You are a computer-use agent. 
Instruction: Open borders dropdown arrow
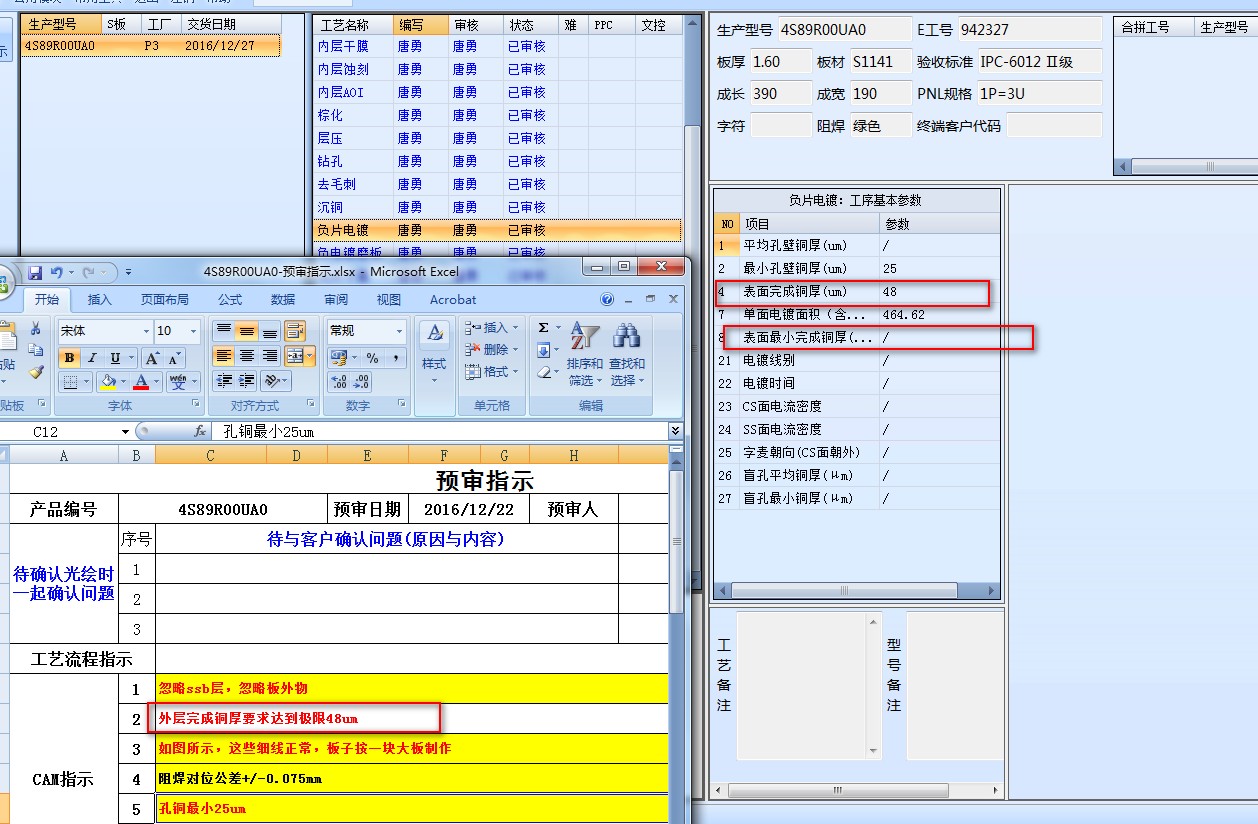click(86, 381)
